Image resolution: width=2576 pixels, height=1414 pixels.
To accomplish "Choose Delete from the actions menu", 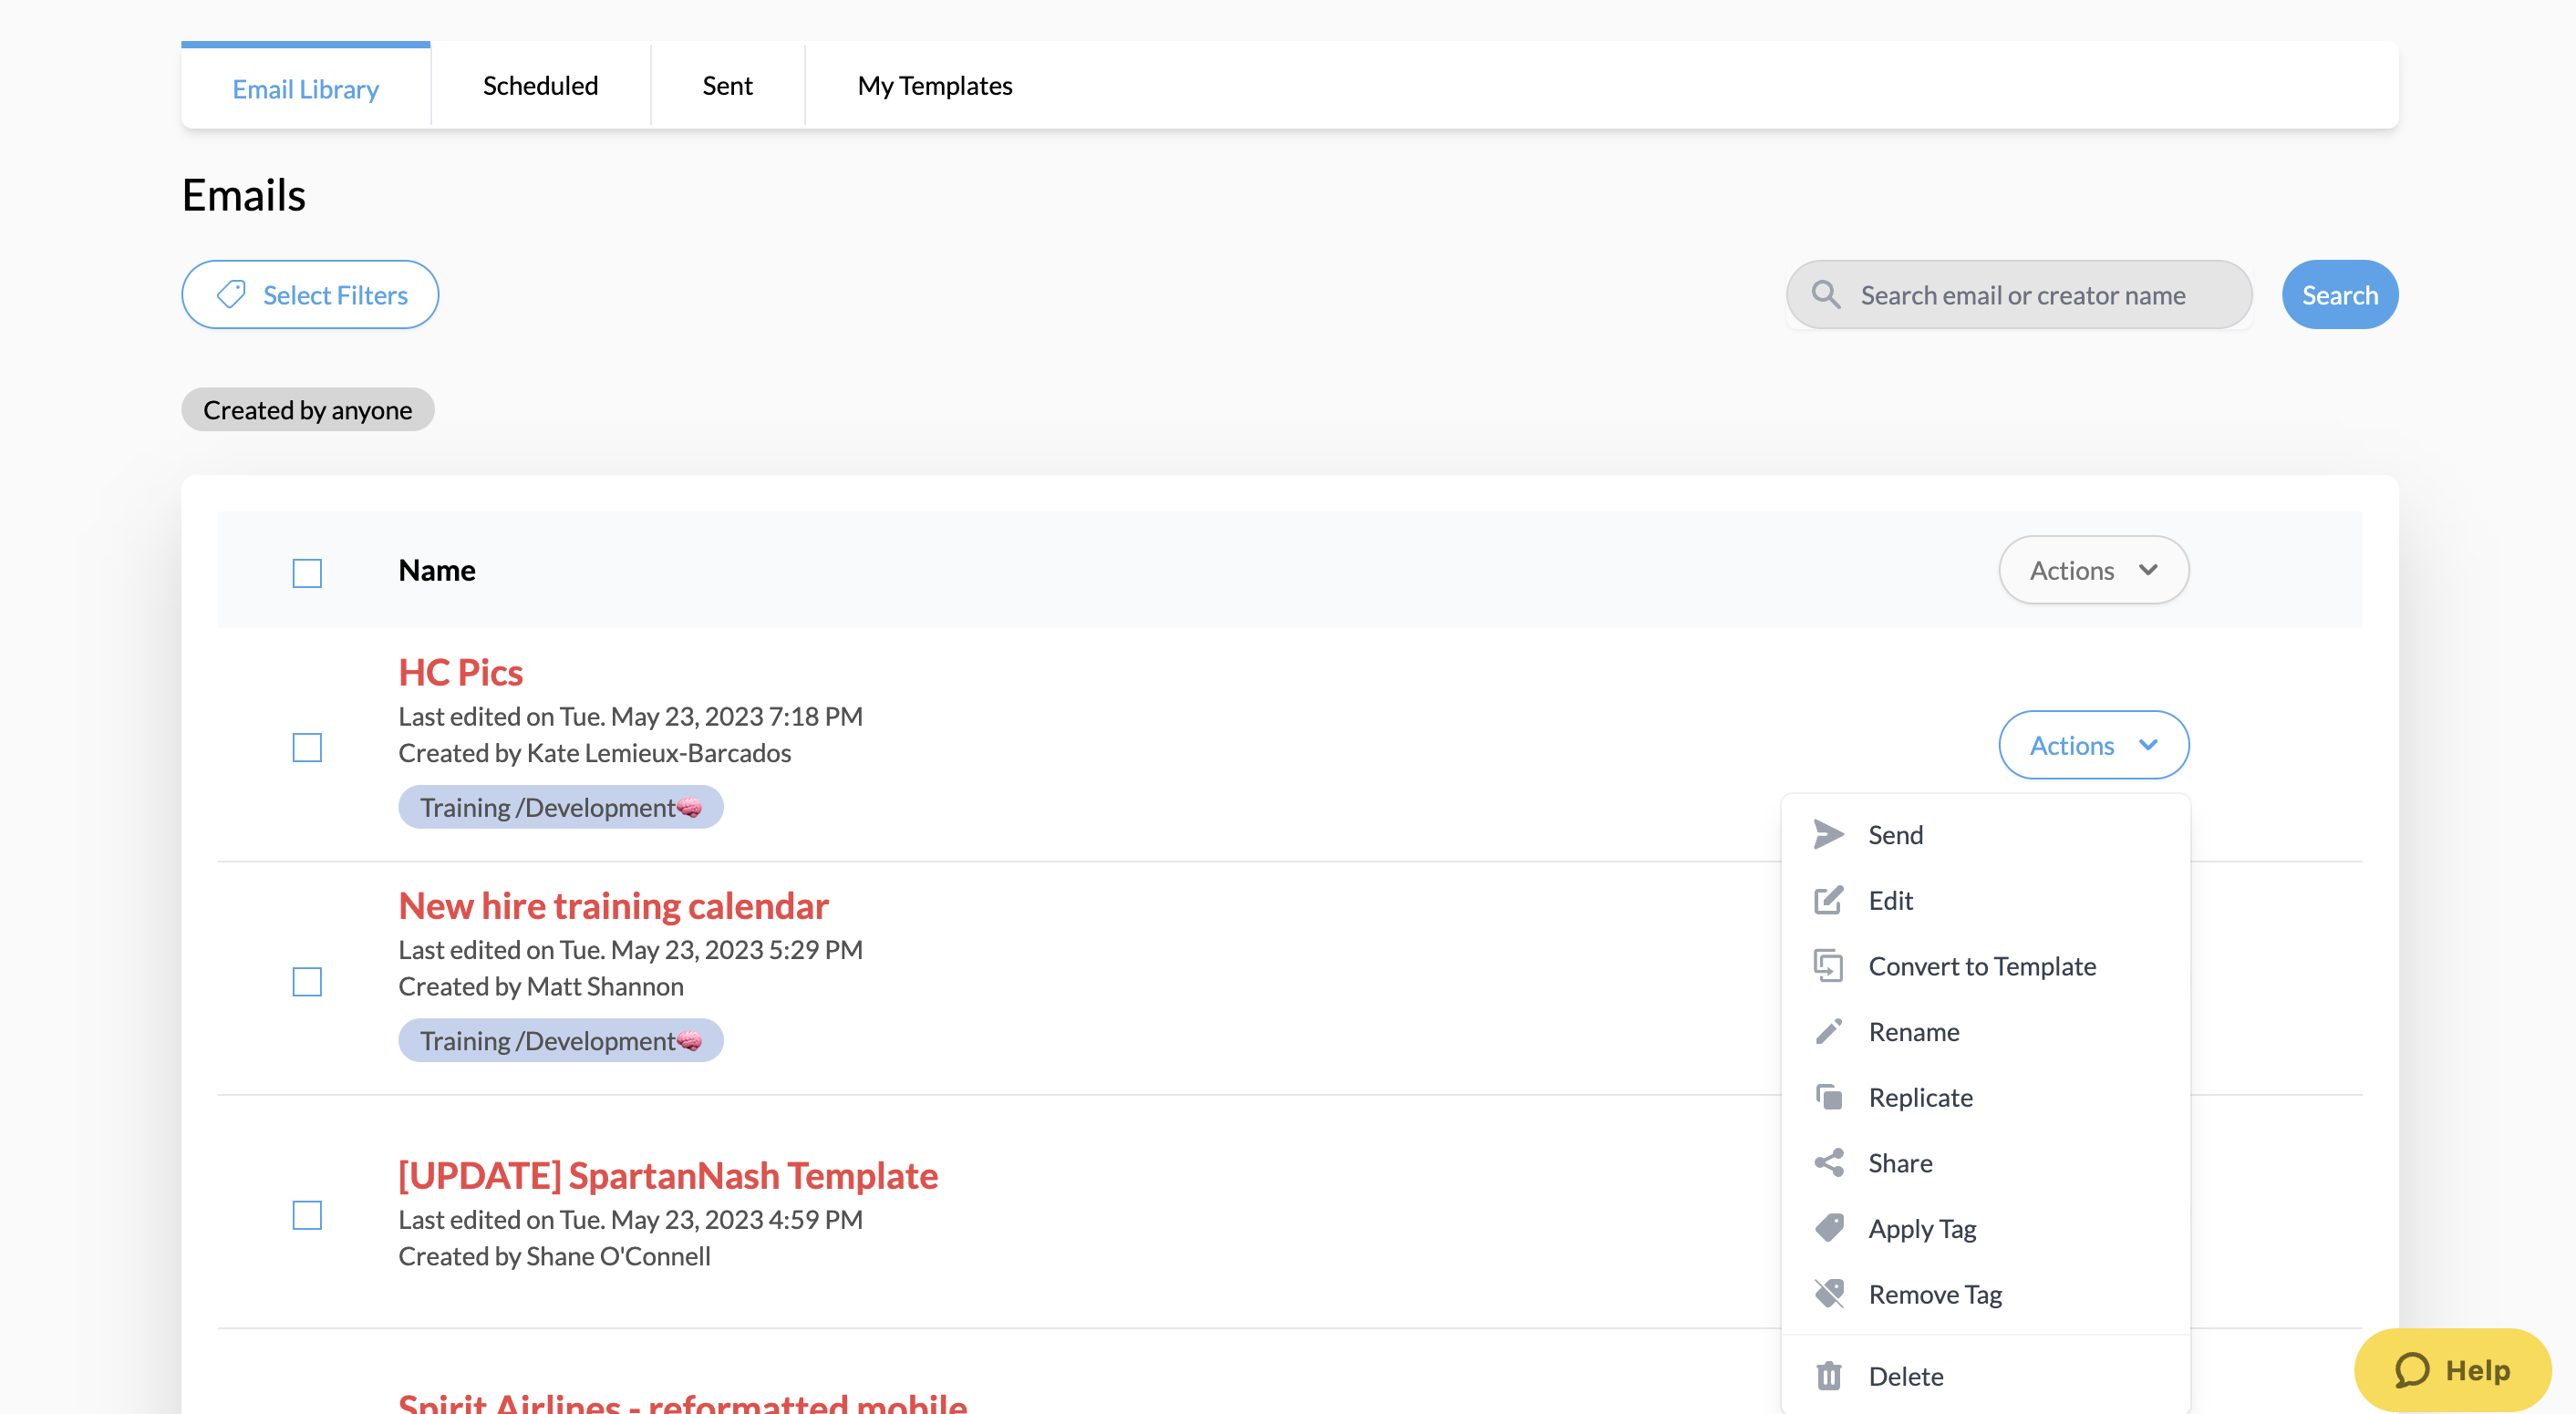I will pos(1985,1376).
